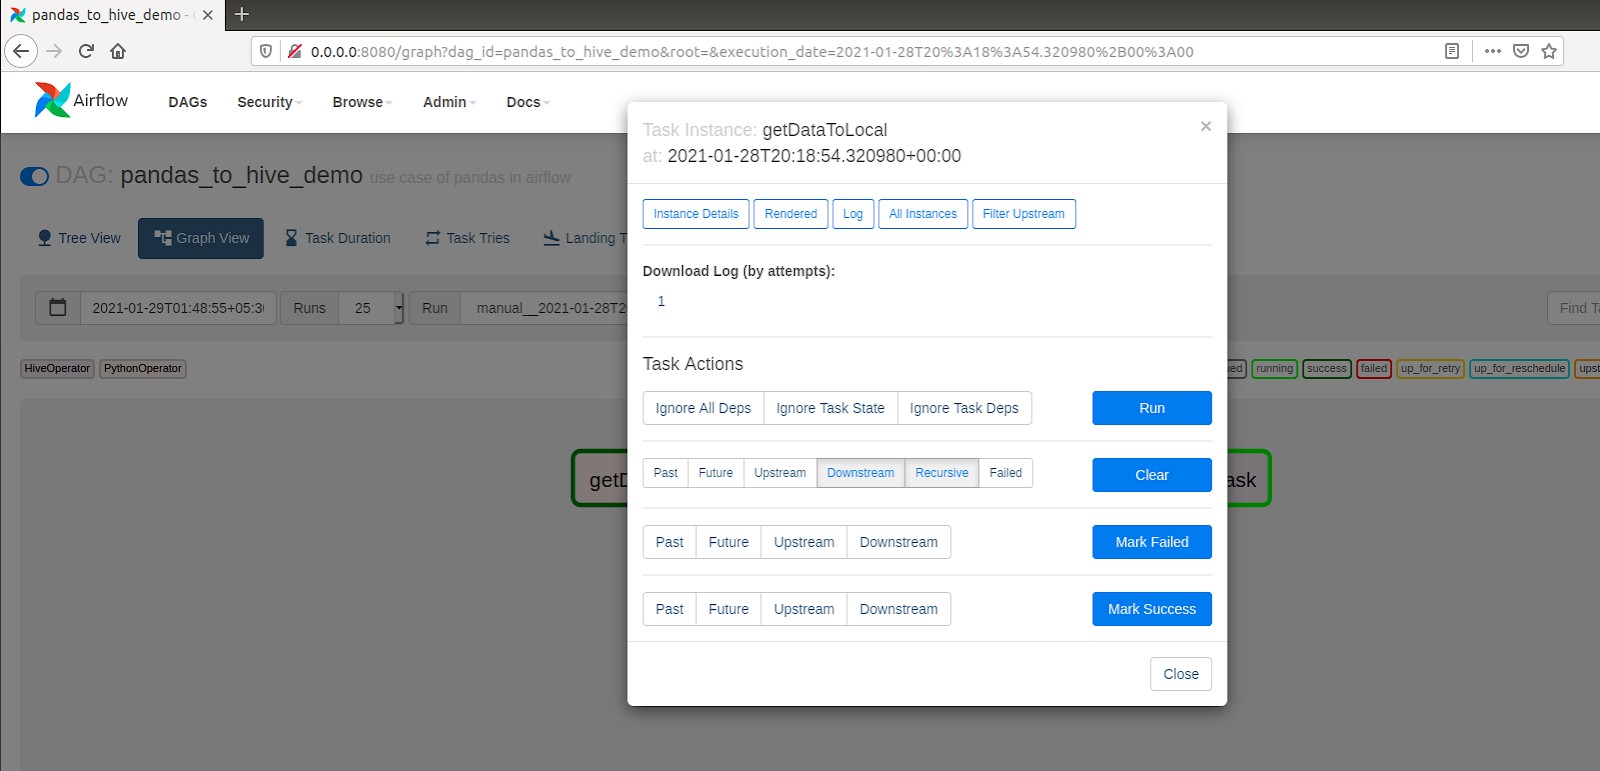Switch to Tree View tab
Image resolution: width=1600 pixels, height=771 pixels.
(x=79, y=238)
